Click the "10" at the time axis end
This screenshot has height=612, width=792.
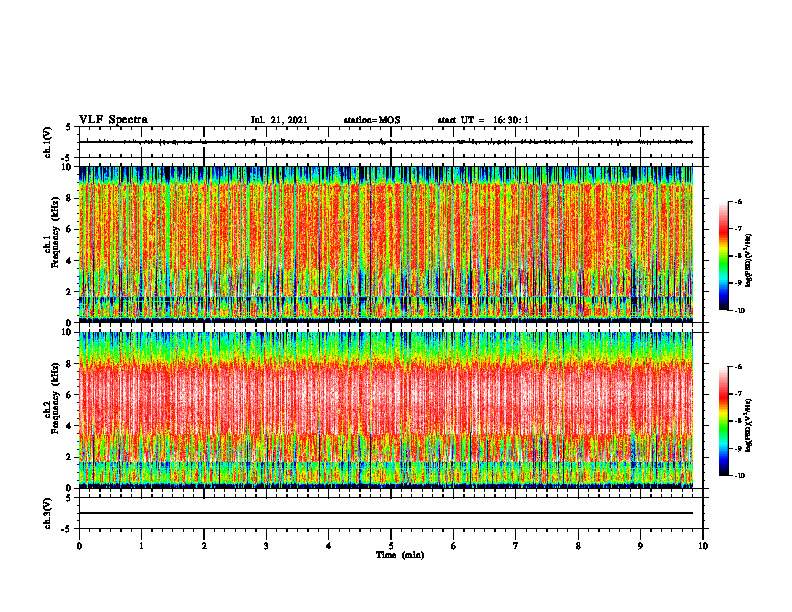[x=703, y=546]
